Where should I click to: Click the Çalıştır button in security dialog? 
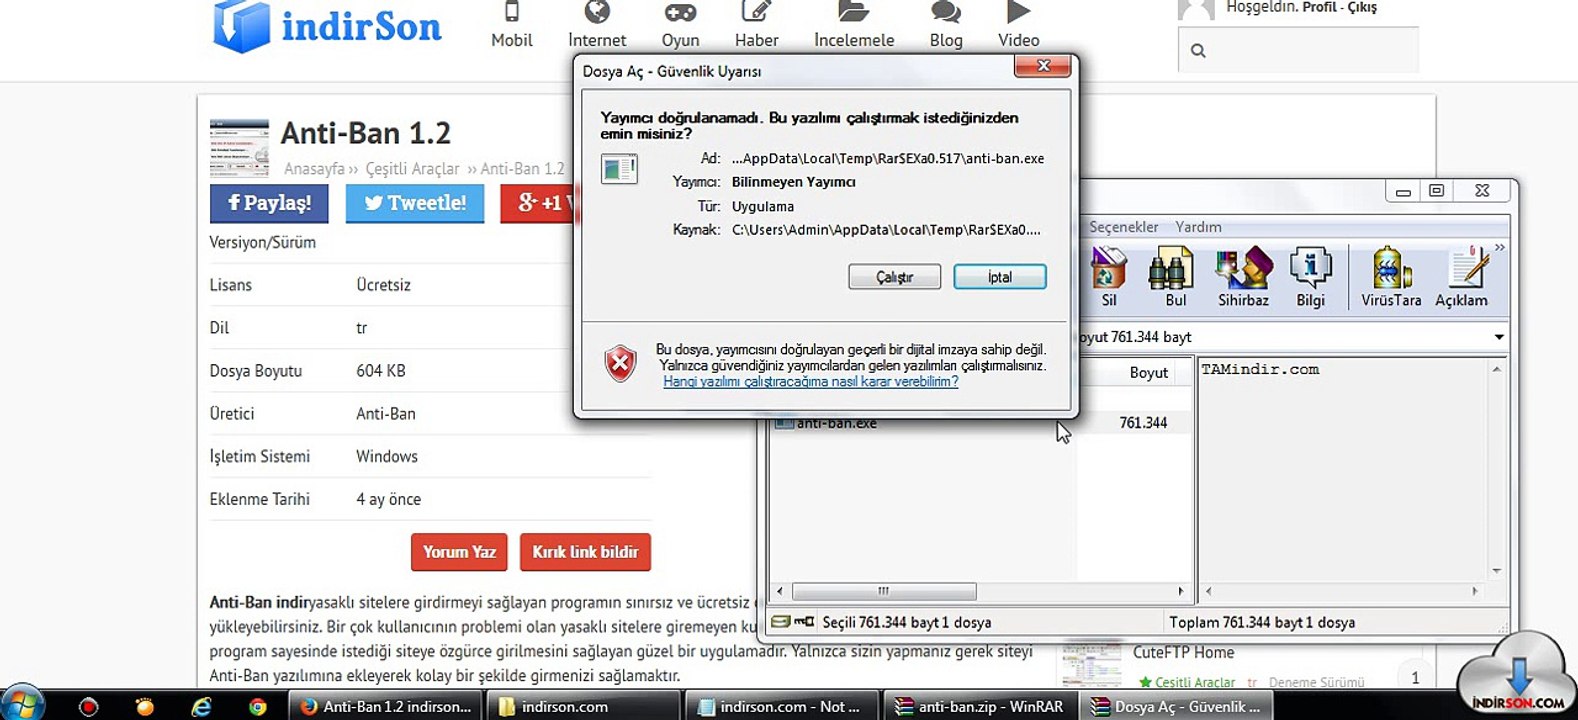(894, 277)
